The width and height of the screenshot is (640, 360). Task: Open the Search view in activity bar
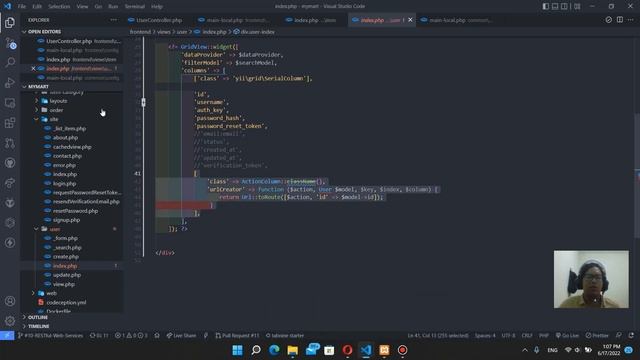tap(10, 62)
